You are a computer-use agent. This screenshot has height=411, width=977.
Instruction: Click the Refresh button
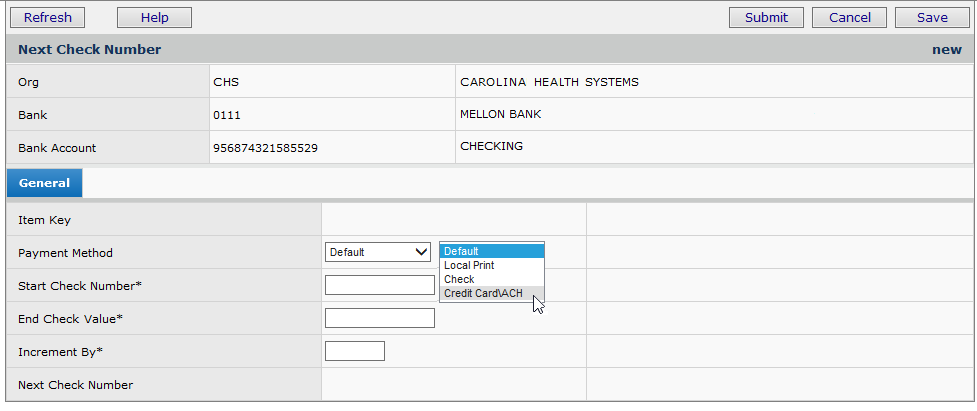point(48,17)
